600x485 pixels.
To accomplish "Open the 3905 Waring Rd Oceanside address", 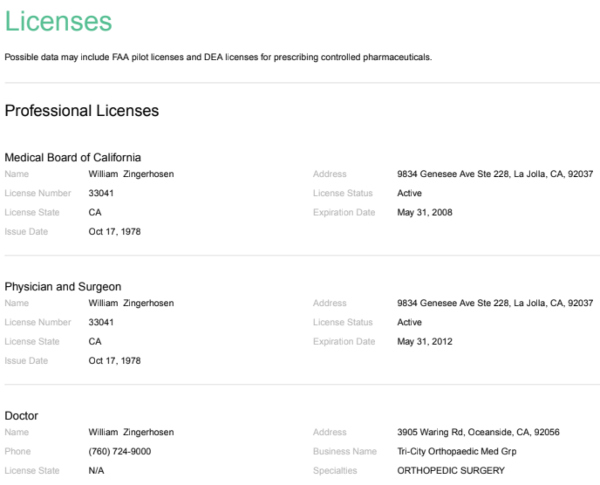I will (478, 432).
